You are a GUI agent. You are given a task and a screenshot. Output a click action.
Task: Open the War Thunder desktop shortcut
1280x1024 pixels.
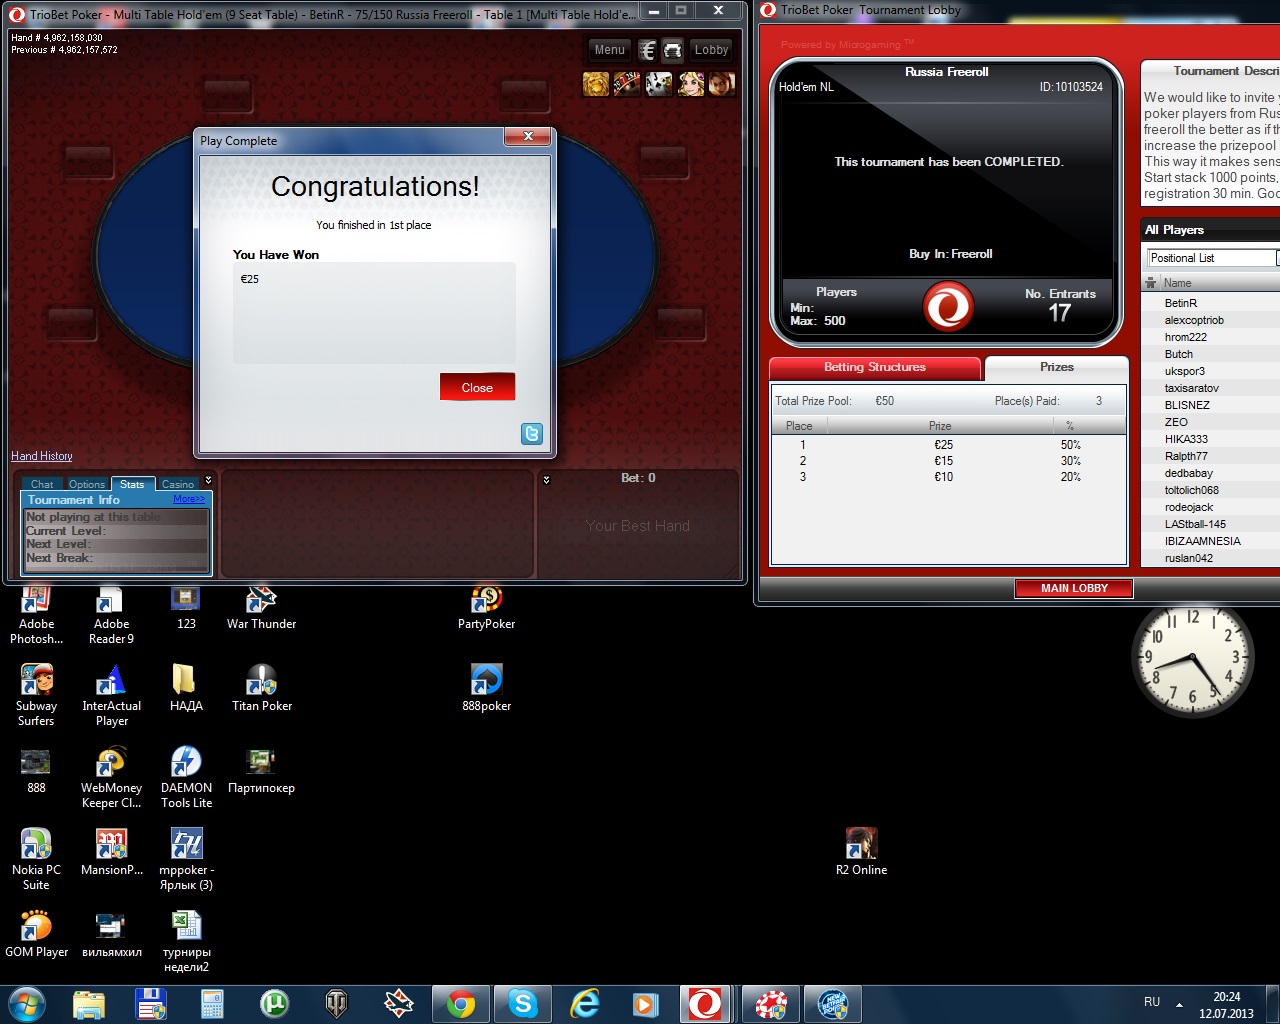[x=261, y=608]
